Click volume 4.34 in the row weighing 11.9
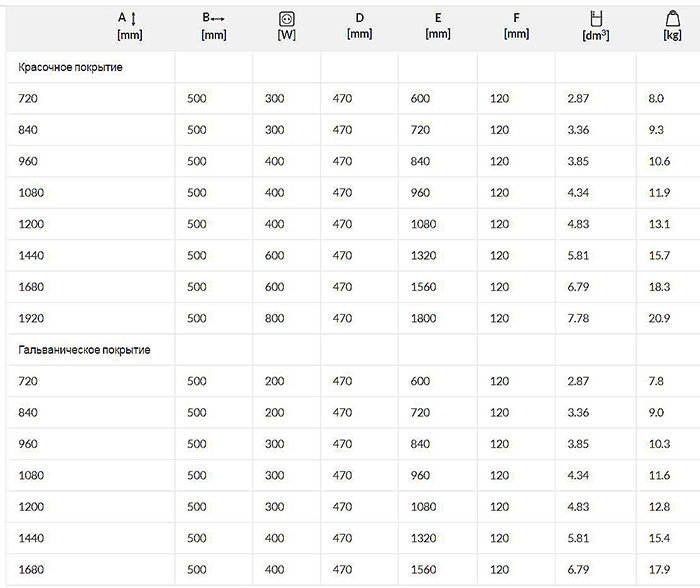The image size is (700, 588). (x=578, y=192)
